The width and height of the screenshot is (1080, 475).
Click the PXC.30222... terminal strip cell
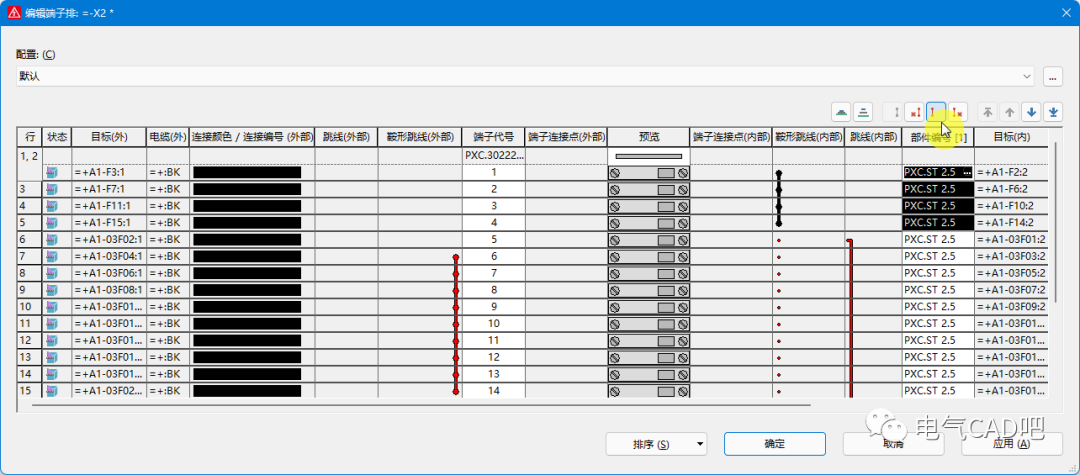[494, 156]
